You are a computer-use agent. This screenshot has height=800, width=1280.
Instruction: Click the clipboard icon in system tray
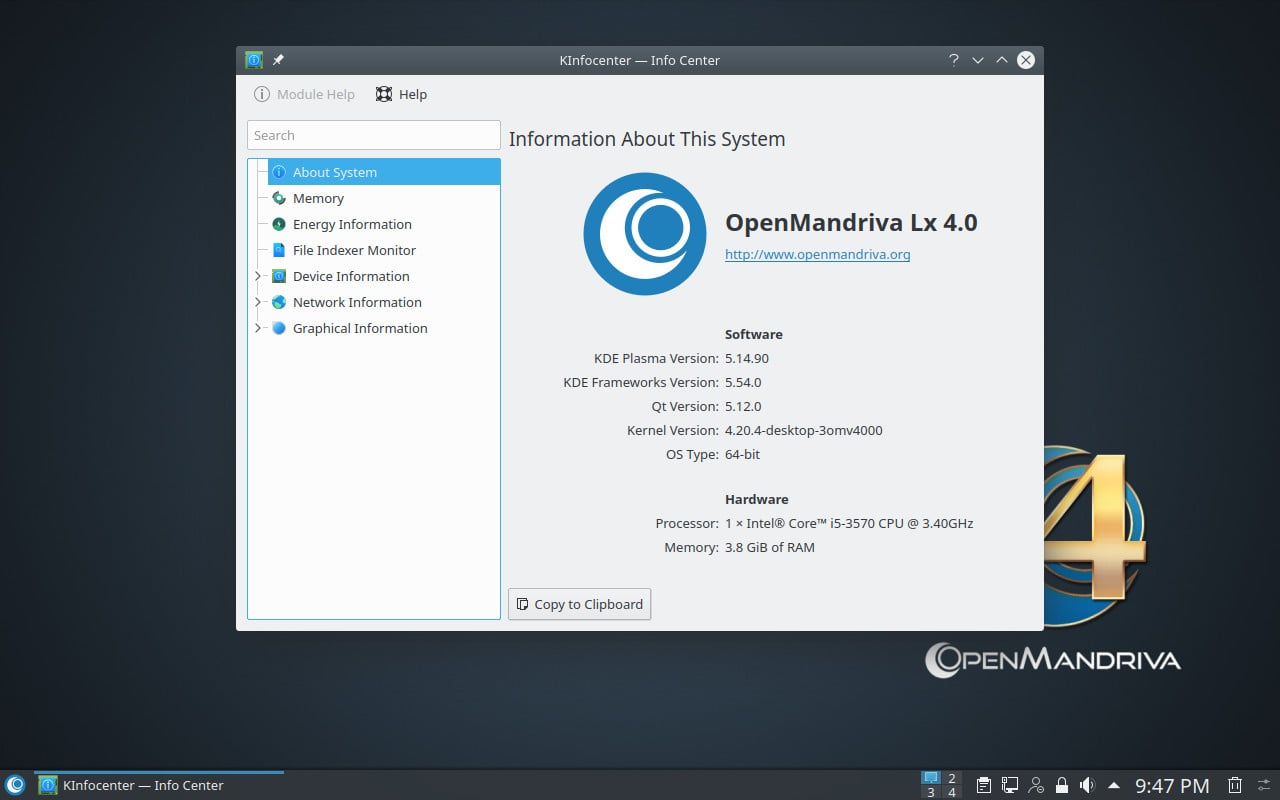point(983,784)
